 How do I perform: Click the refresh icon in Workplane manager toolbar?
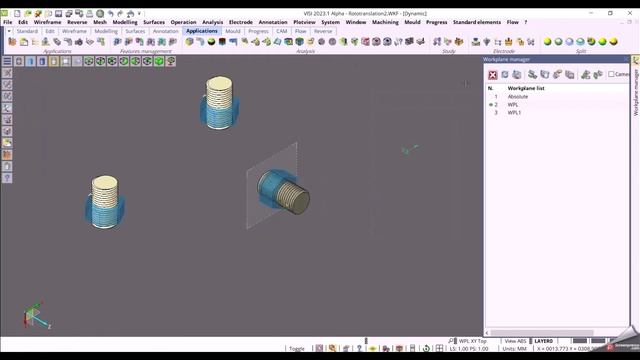pyautogui.click(x=505, y=75)
